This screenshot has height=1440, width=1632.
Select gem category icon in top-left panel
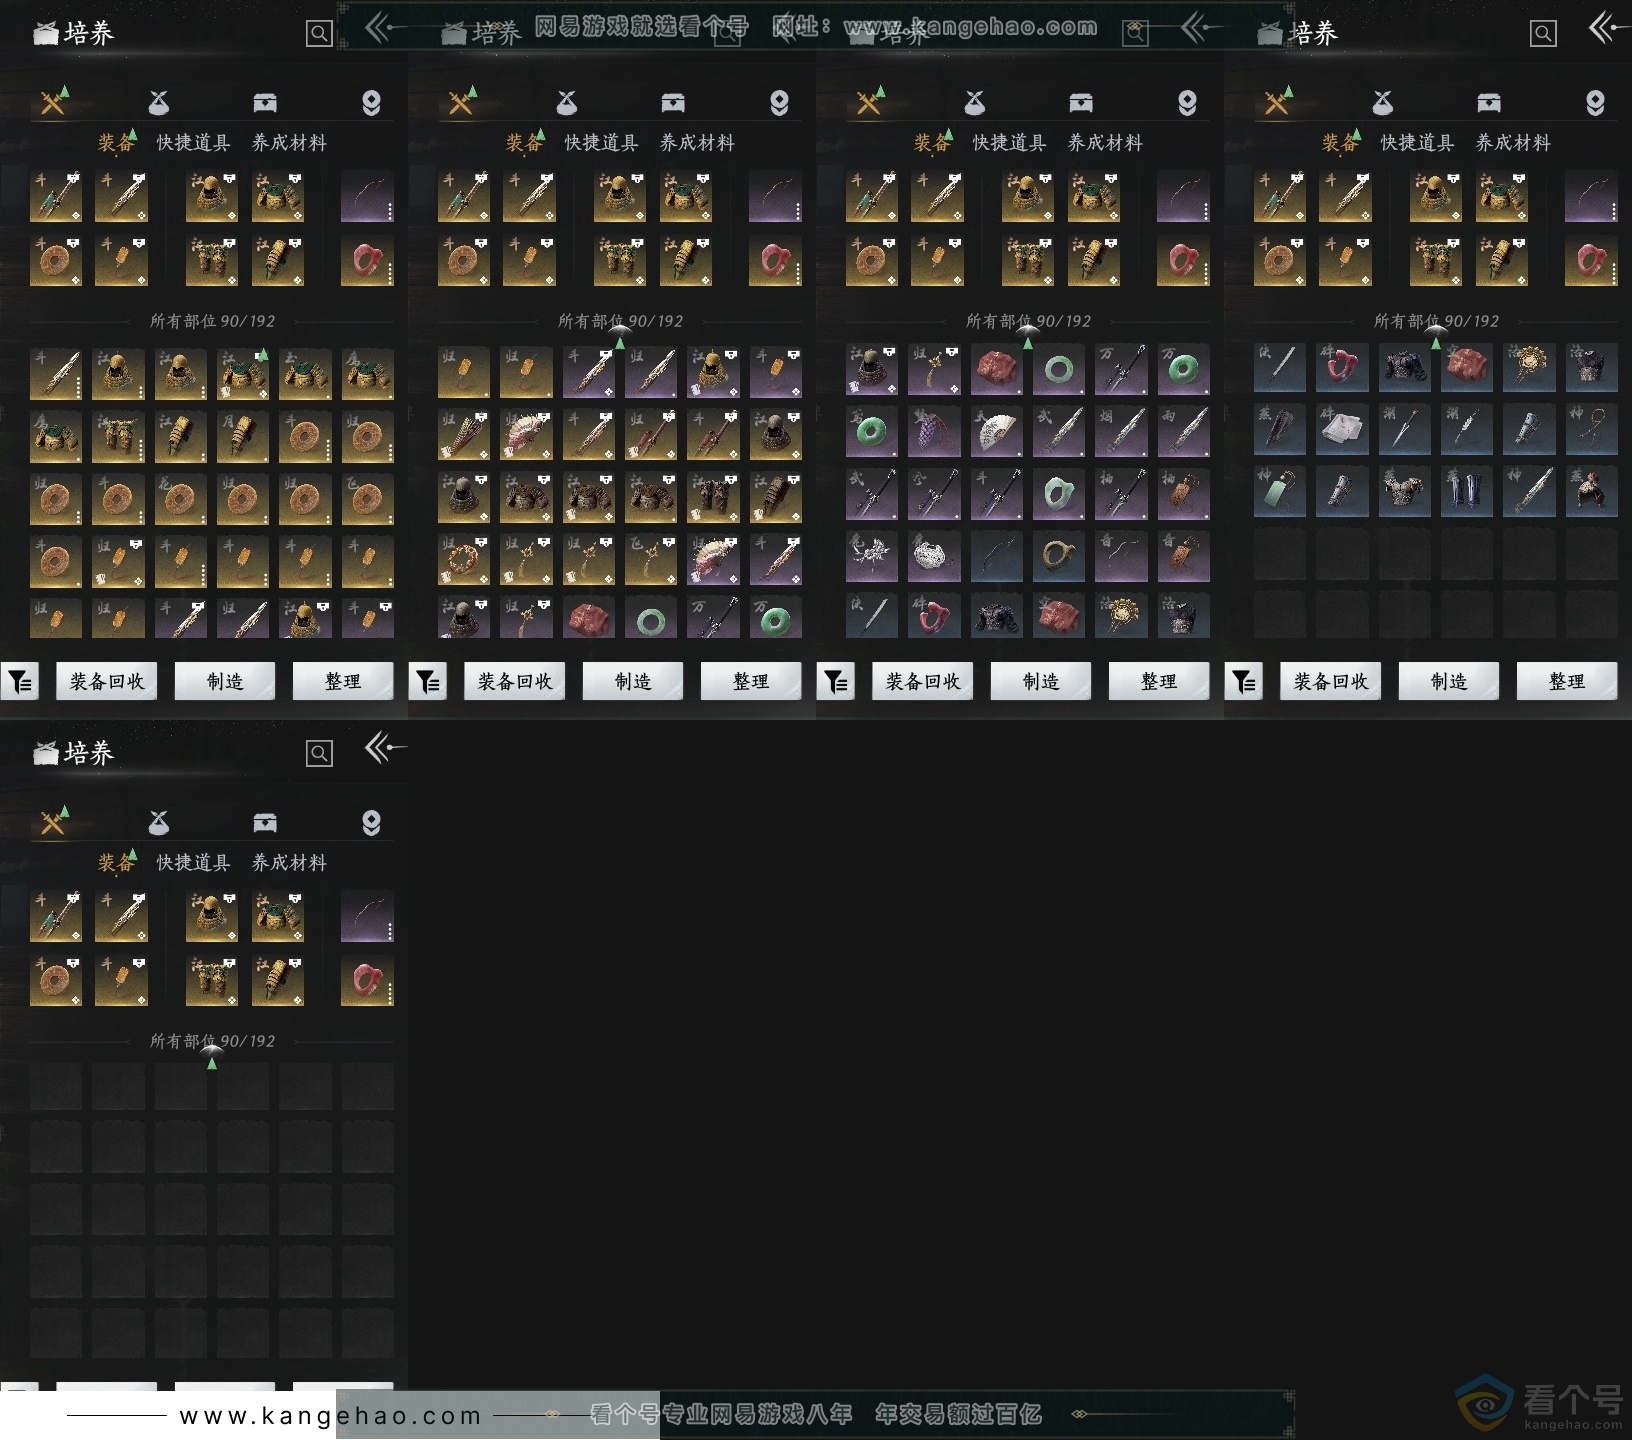[371, 103]
